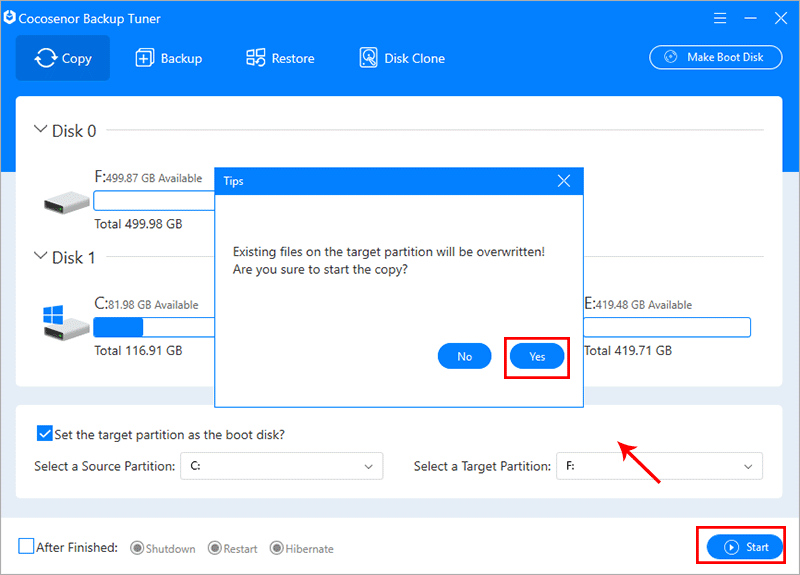Toggle 'Set the target partition as boot disk' checkbox

pos(45,434)
